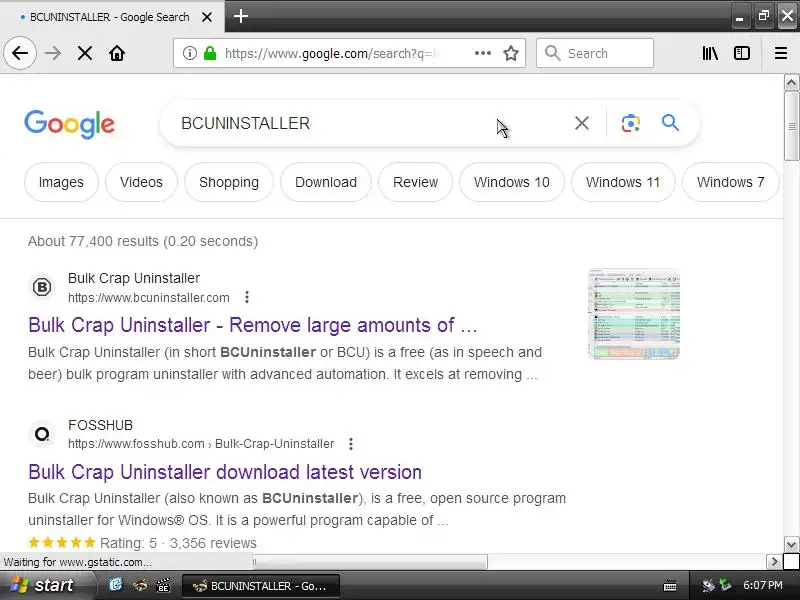Select the BCUNINSTALLER taskbar window button

point(261,586)
